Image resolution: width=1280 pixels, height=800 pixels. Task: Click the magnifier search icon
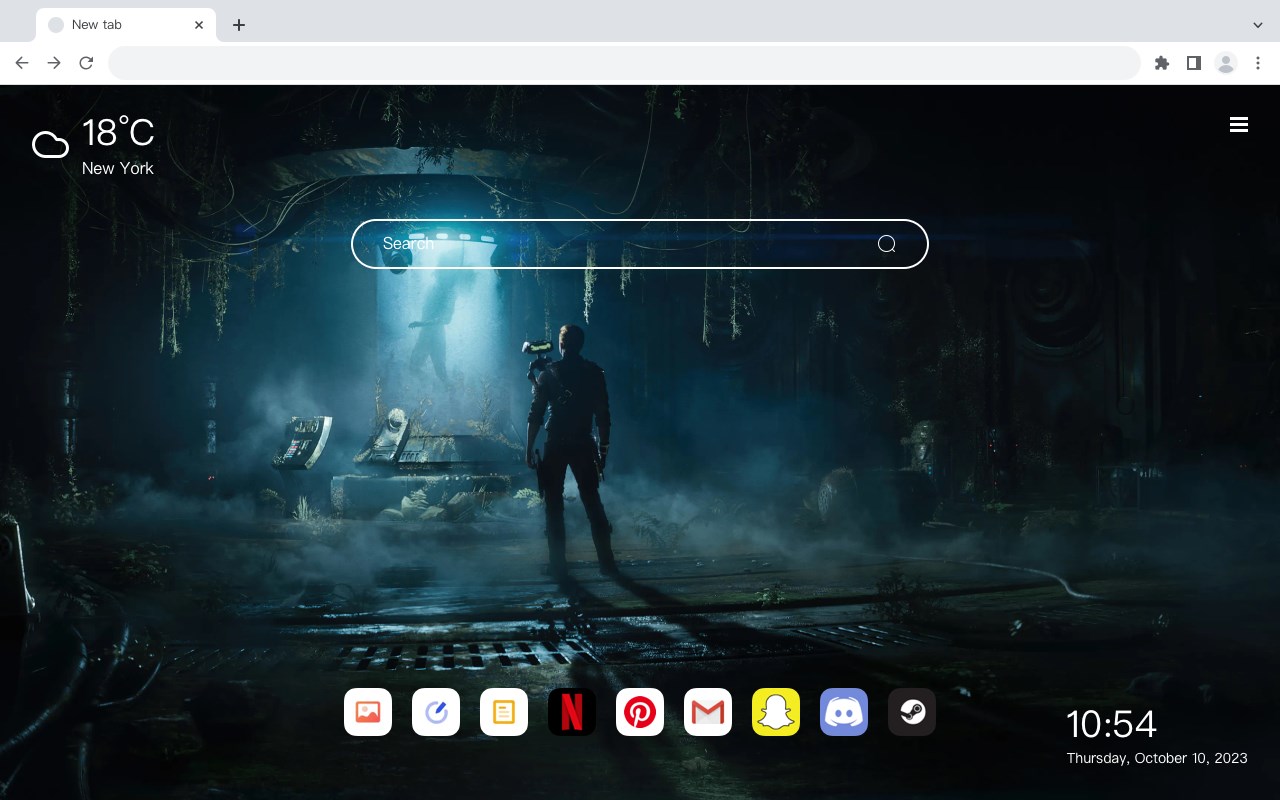(x=886, y=244)
